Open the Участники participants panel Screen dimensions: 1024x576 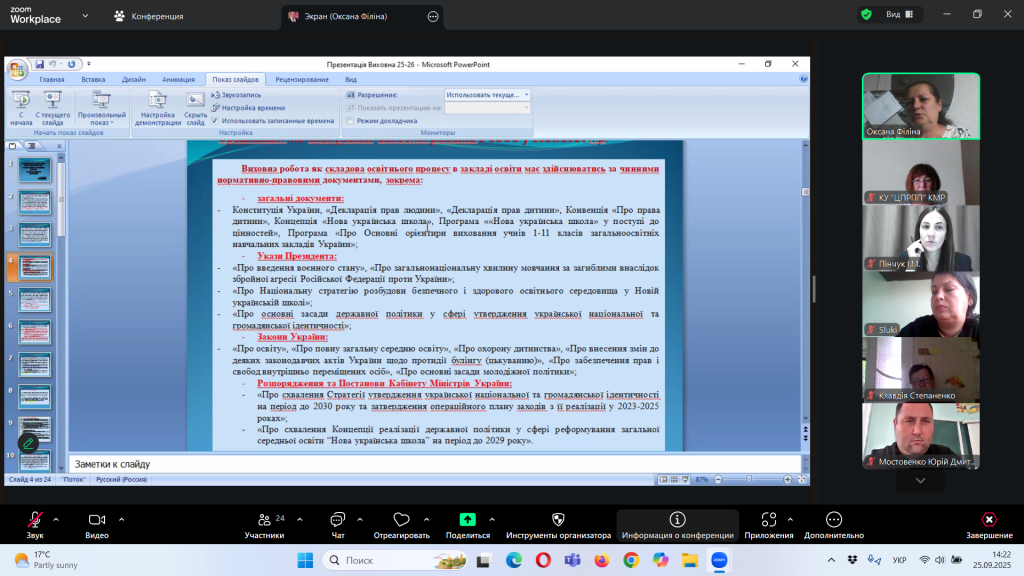(x=265, y=521)
